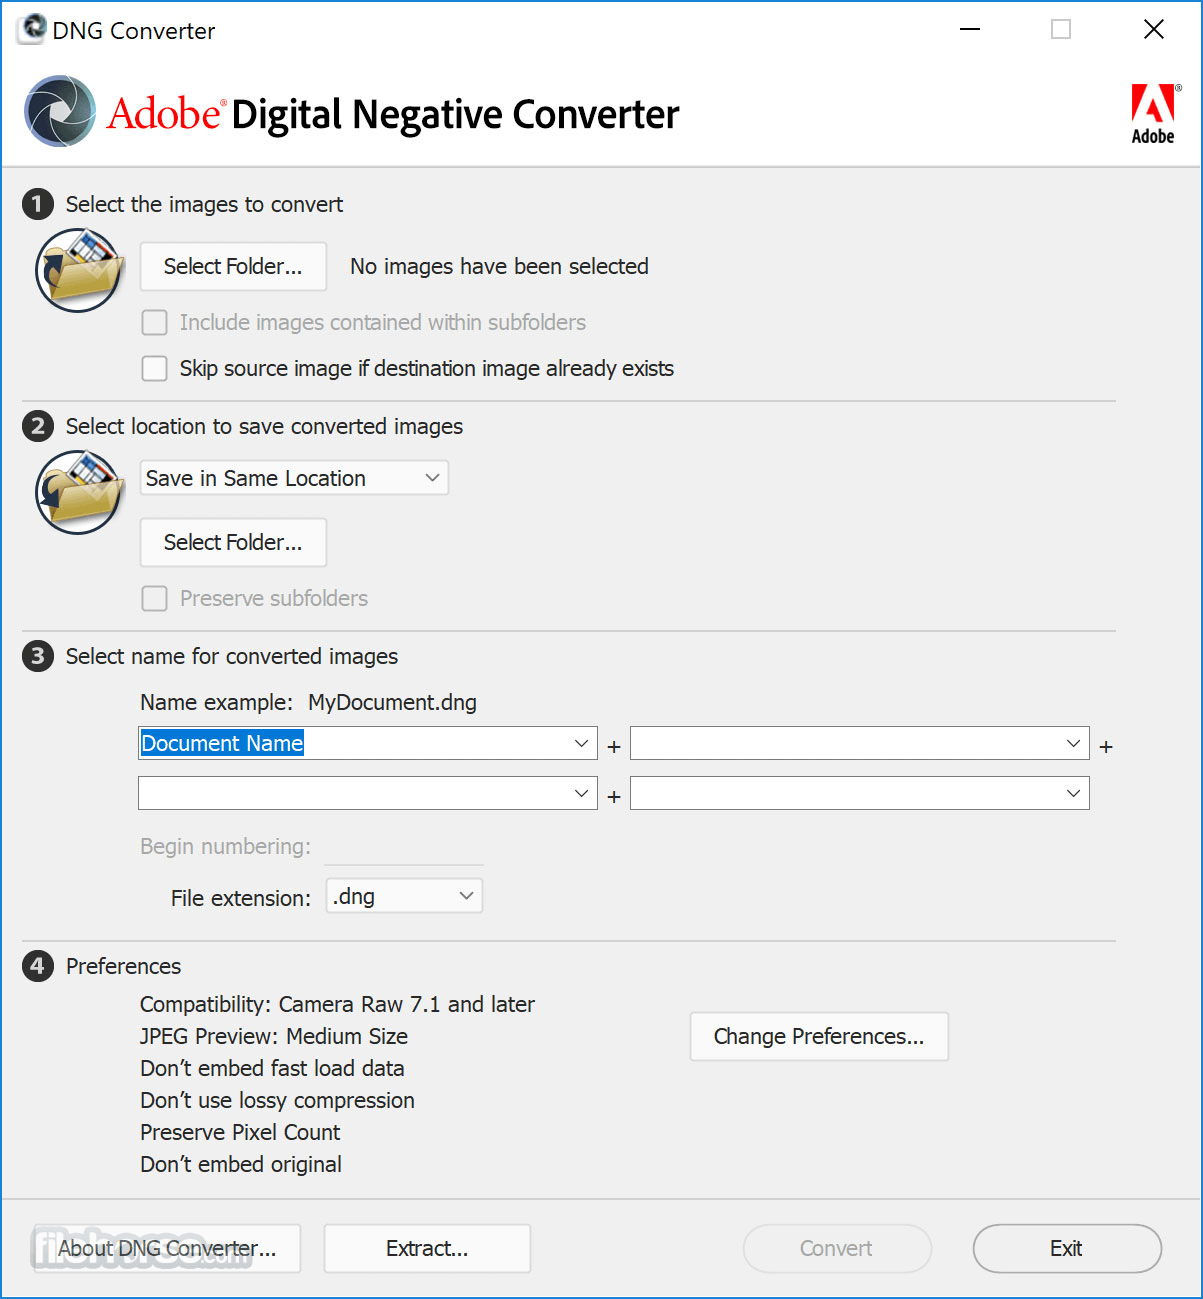Click 'Compatibility: Camera Raw 7.1 and later' text
The width and height of the screenshot is (1203, 1299).
pyautogui.click(x=337, y=1004)
